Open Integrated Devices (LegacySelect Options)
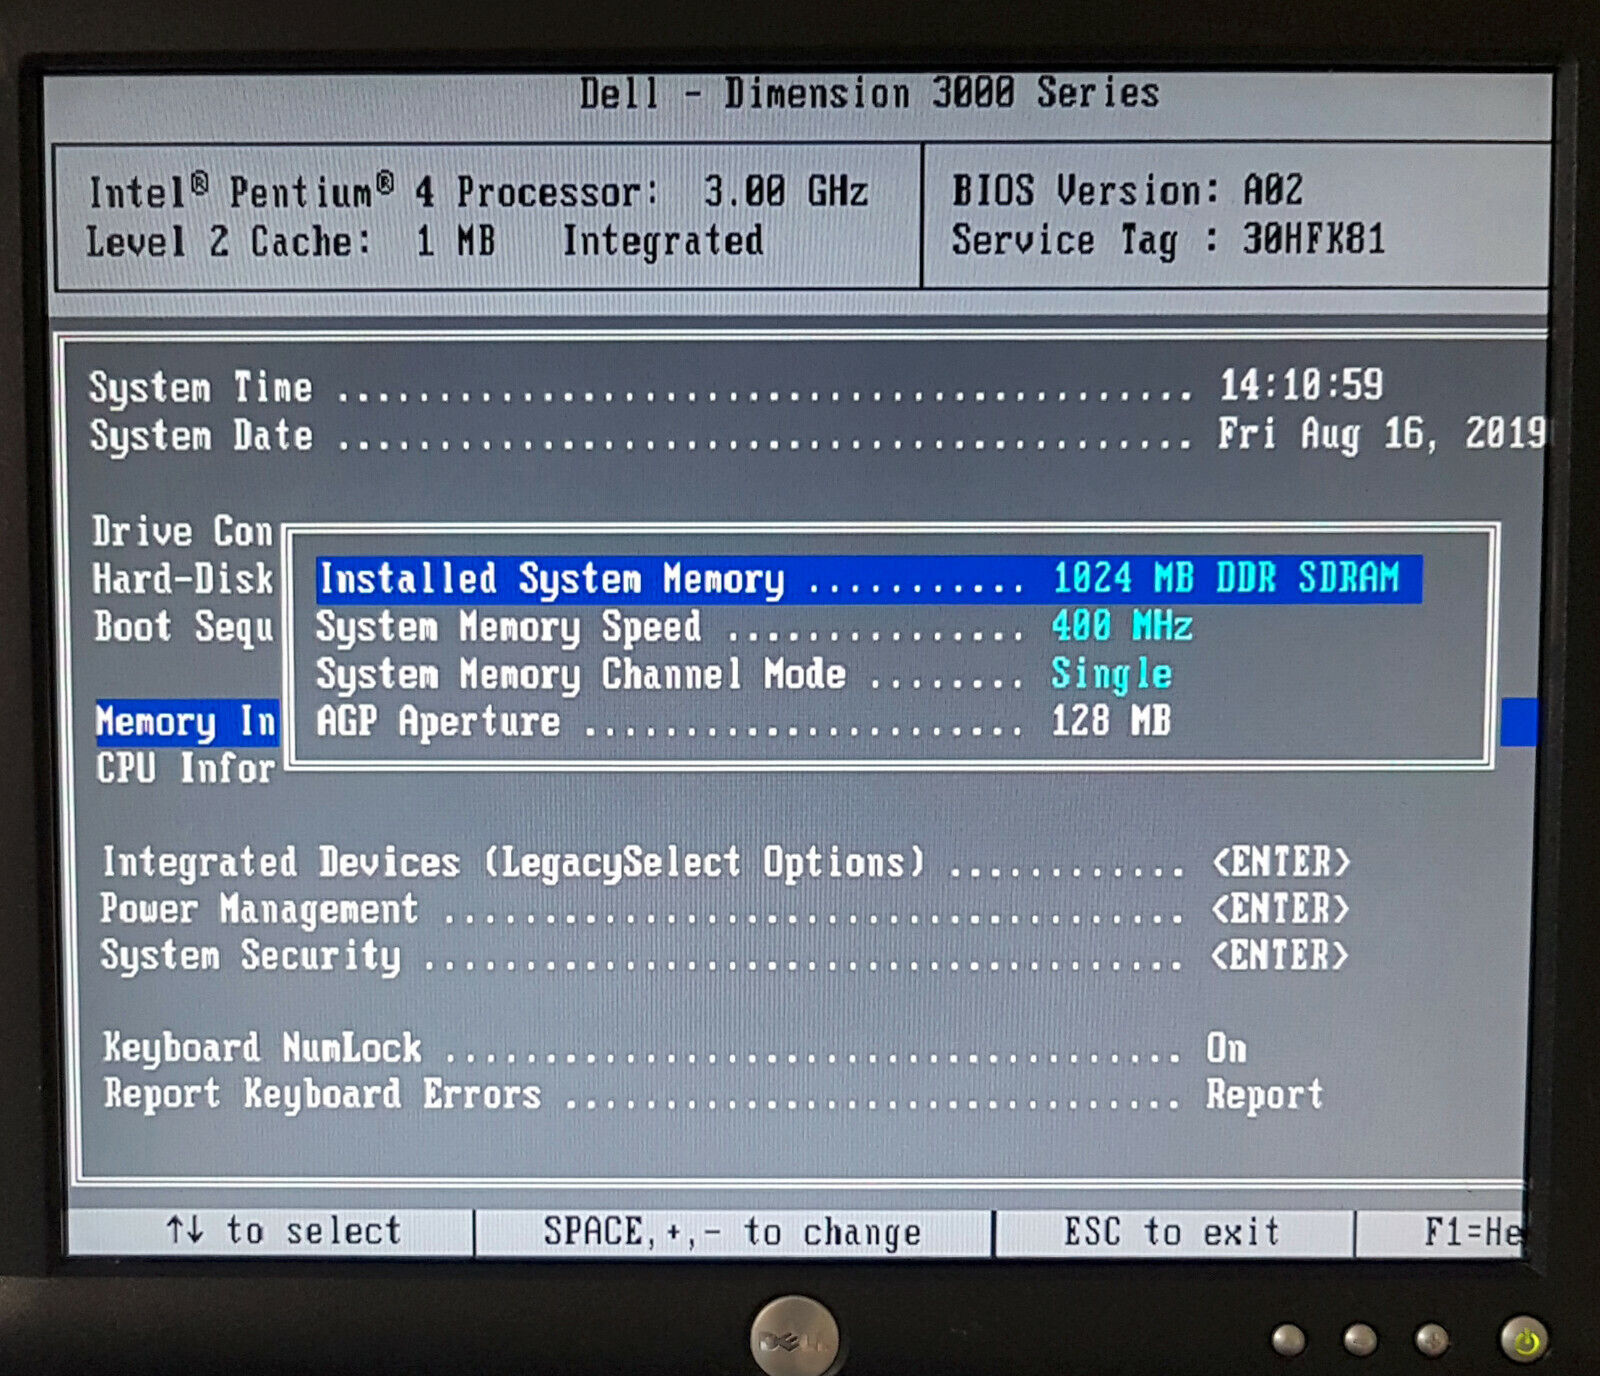 point(513,863)
